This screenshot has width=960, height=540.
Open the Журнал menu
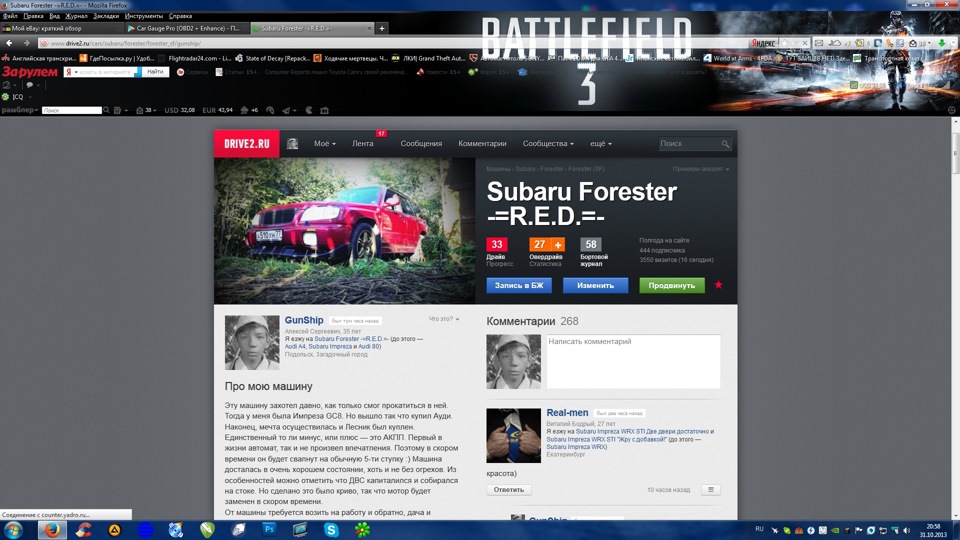[76, 16]
